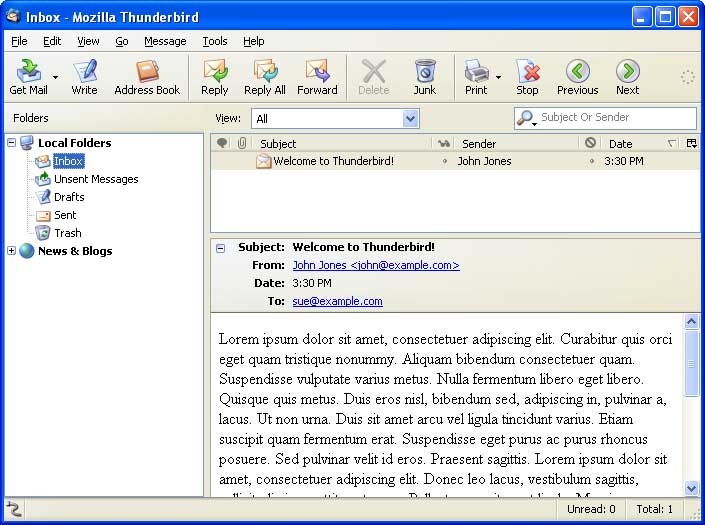Screen dimensions: 705x525
Task: Select the Welcome to Thunderbird! message row
Action: [455, 161]
